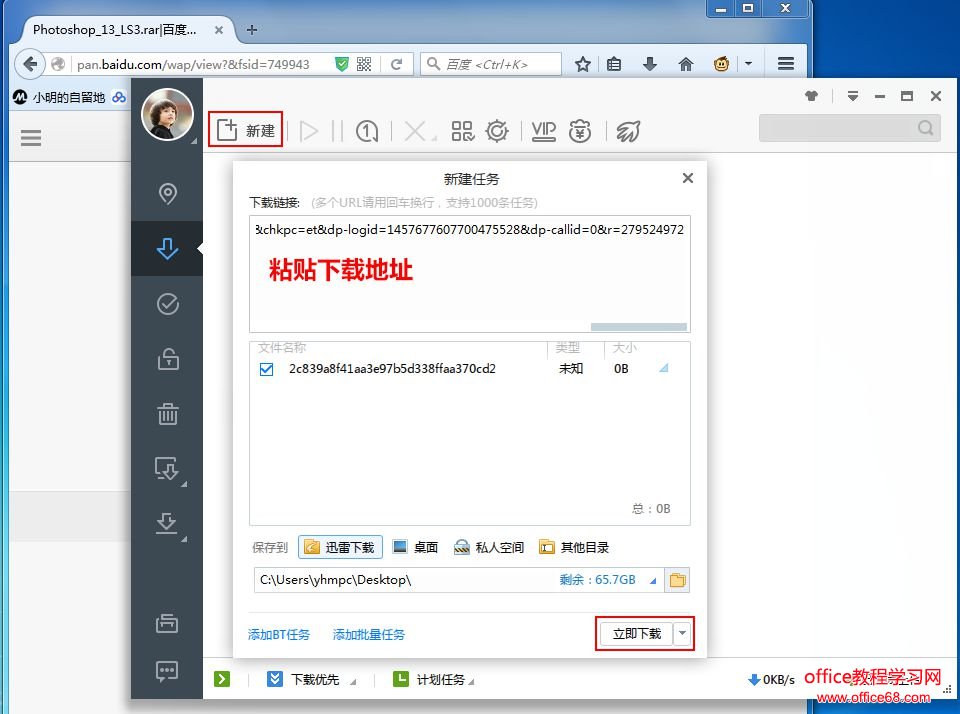Viewport: 960px width, 714px height.
Task: Click the money bear toolbar icon
Action: [580, 131]
